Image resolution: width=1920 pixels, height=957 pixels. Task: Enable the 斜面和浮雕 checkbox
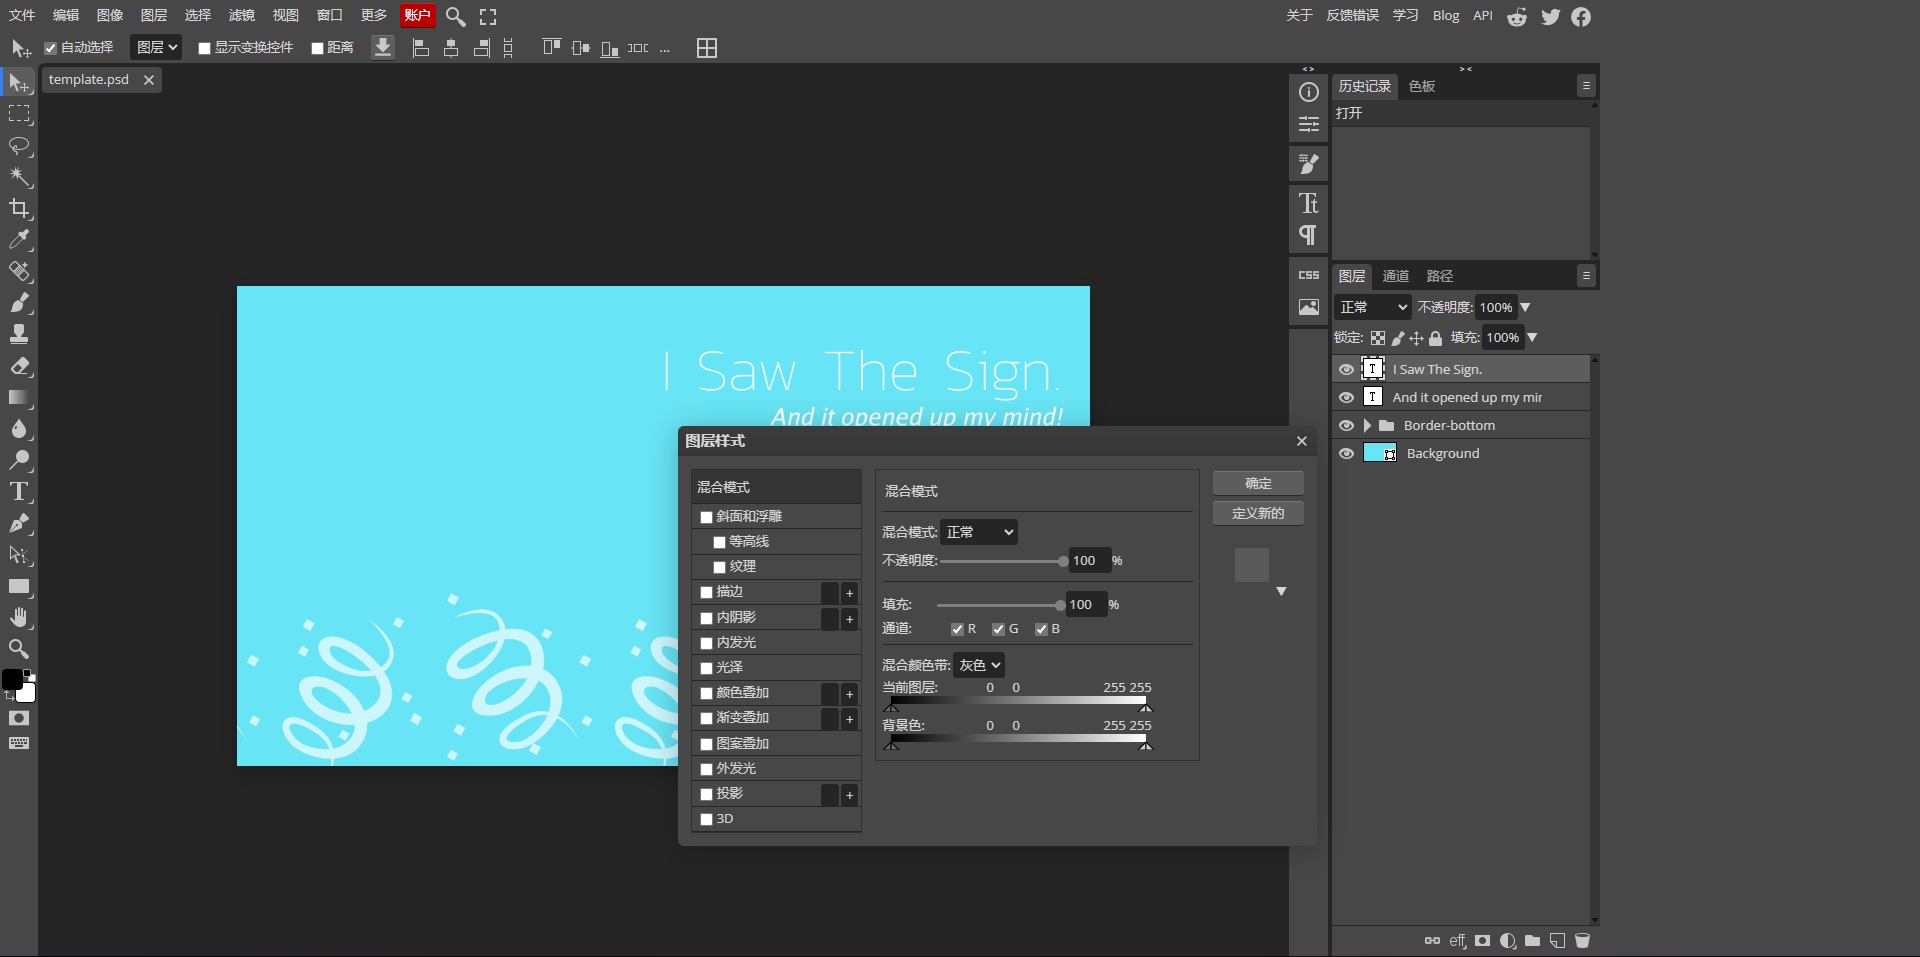(706, 517)
